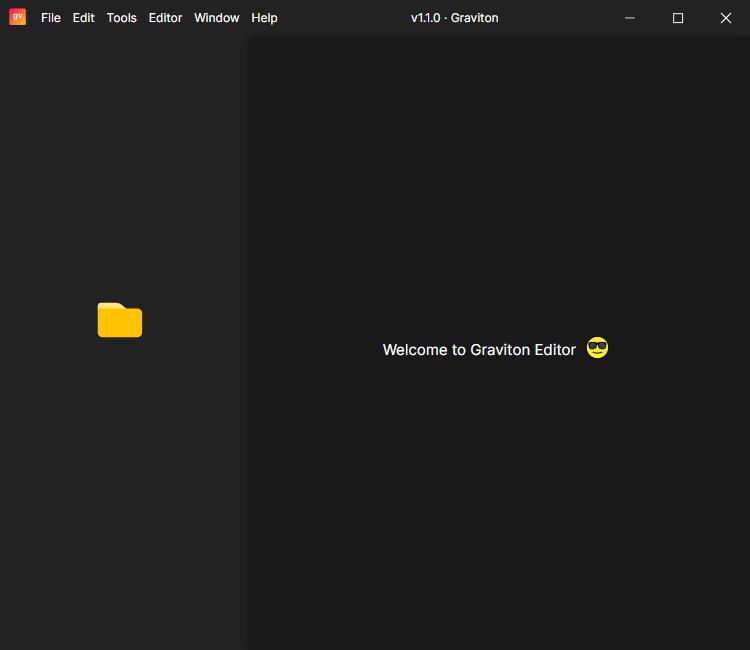This screenshot has height=650, width=750.
Task: Click the v1.1.0 · Graviton window title
Action: (x=454, y=18)
